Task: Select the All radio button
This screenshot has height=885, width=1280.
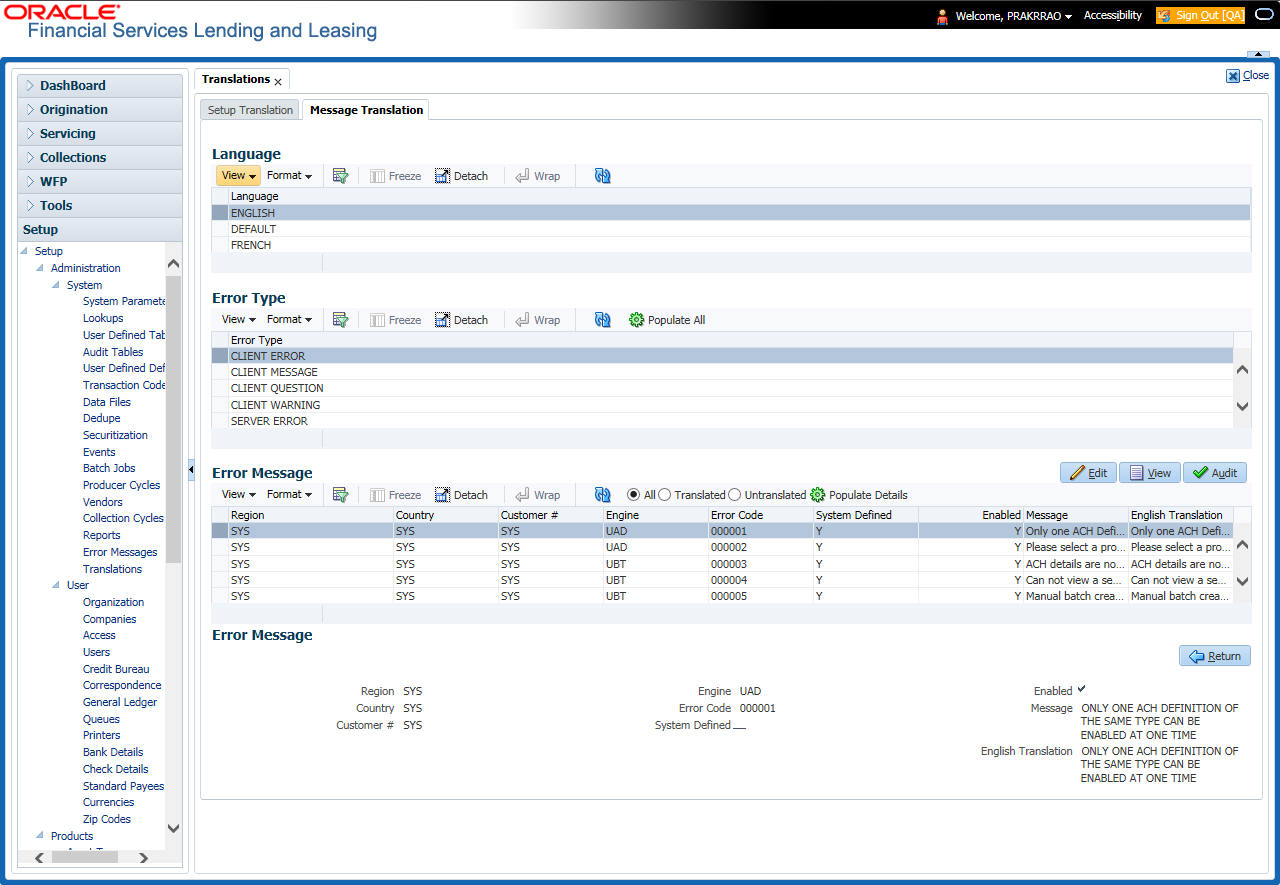Action: 633,495
